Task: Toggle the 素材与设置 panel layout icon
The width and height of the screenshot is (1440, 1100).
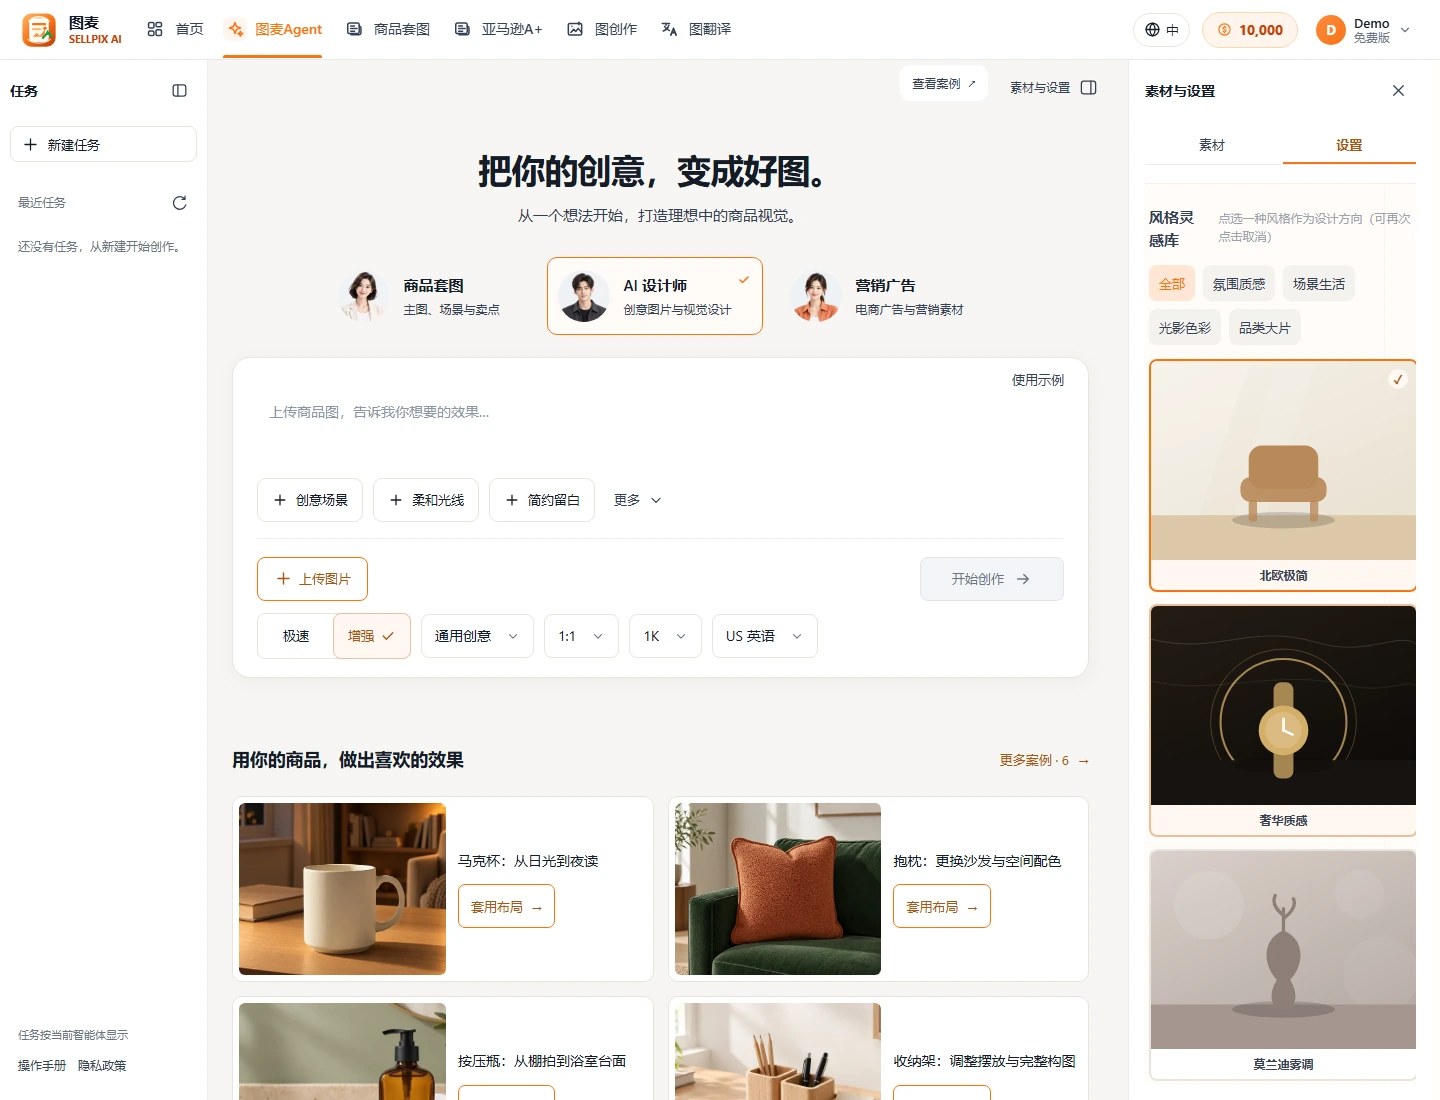Action: tap(1089, 88)
